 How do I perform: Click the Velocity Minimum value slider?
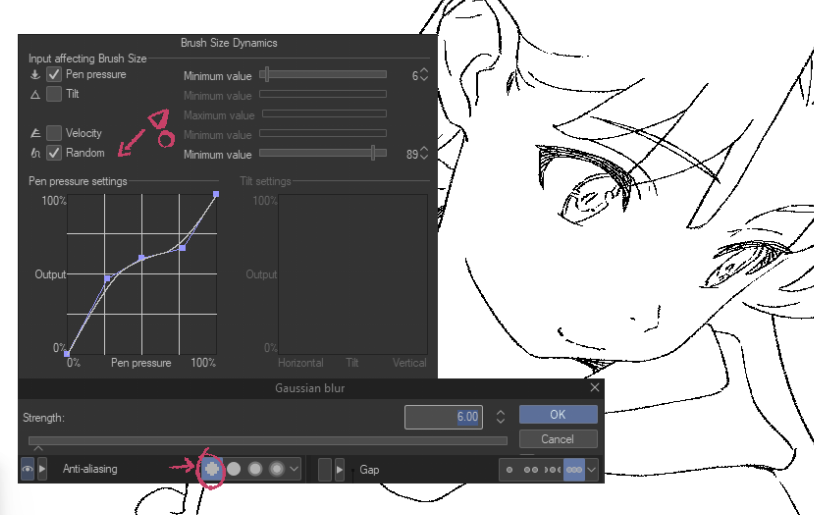coord(323,133)
